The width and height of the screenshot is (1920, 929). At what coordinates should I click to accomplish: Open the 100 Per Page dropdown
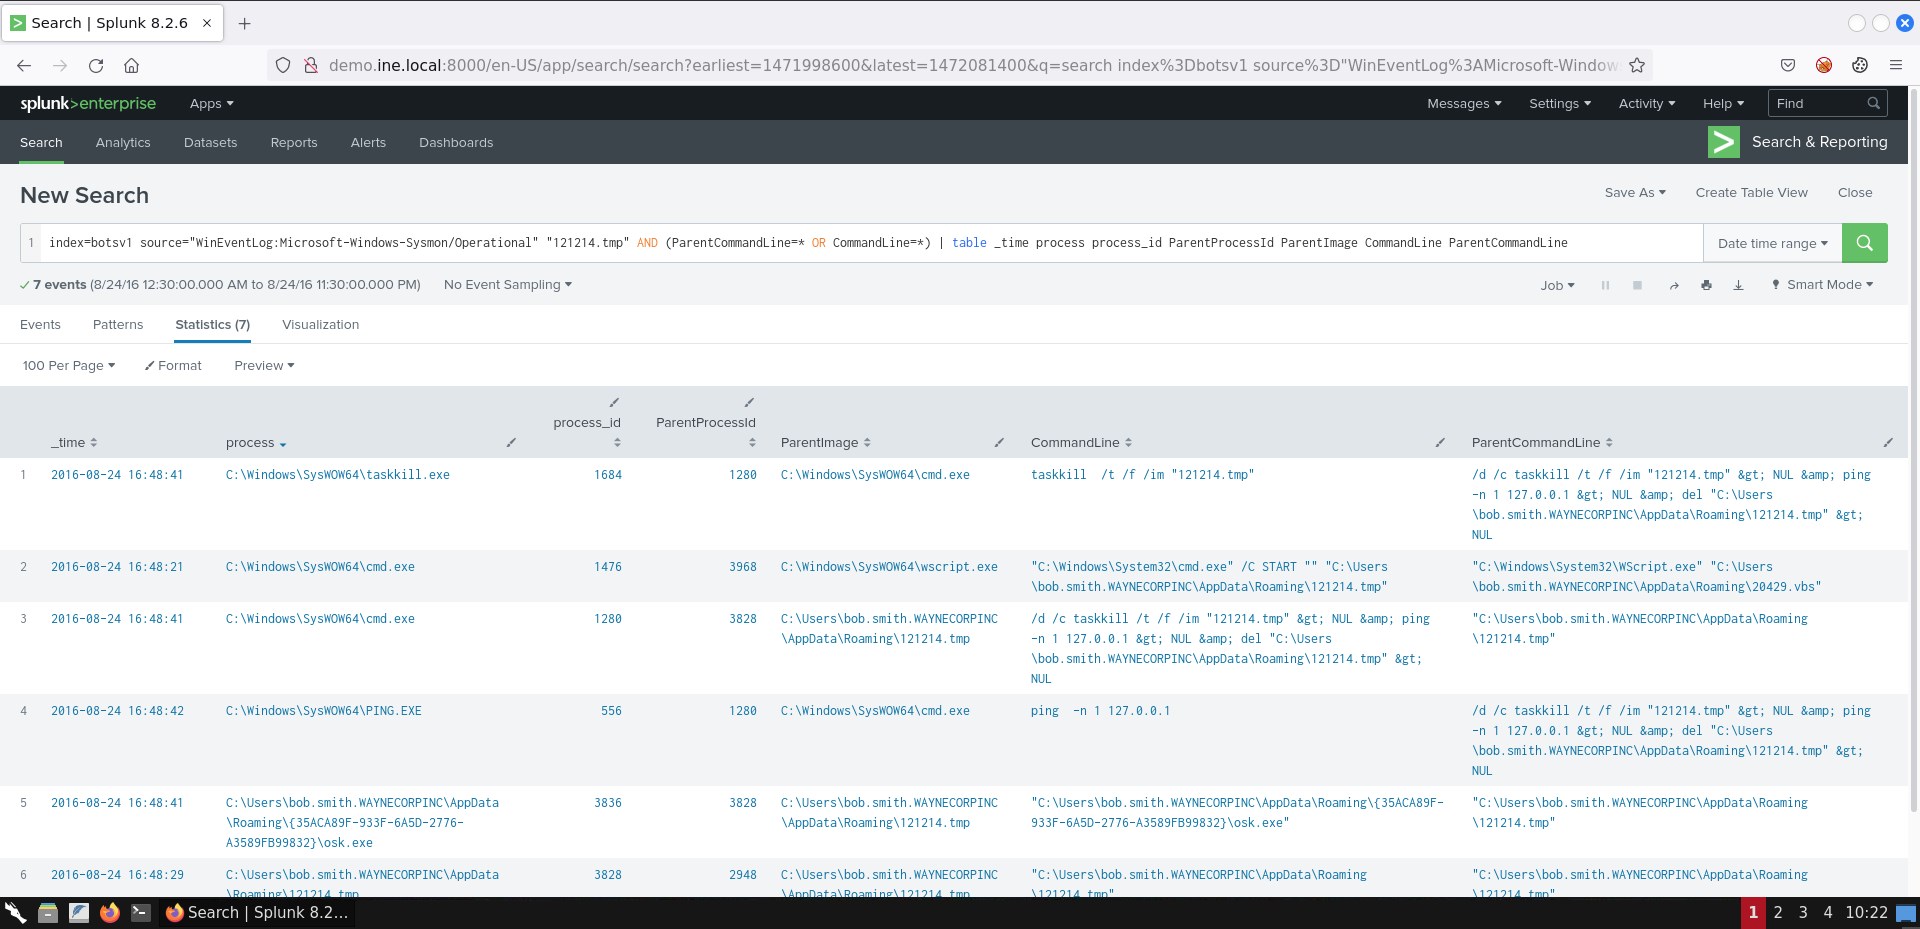[69, 366]
